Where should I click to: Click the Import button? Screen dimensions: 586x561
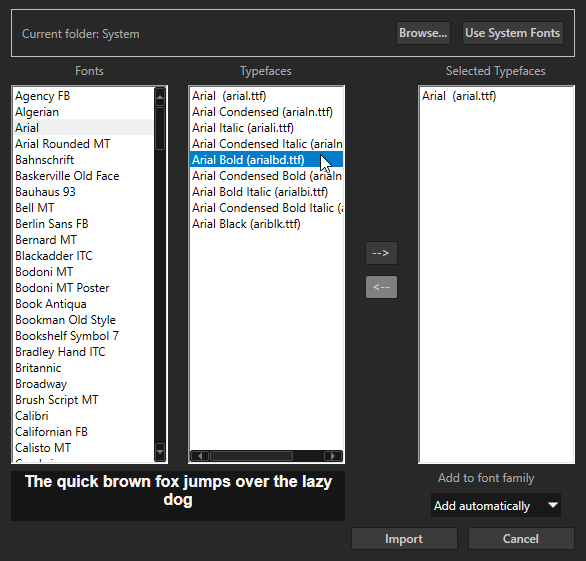[404, 539]
